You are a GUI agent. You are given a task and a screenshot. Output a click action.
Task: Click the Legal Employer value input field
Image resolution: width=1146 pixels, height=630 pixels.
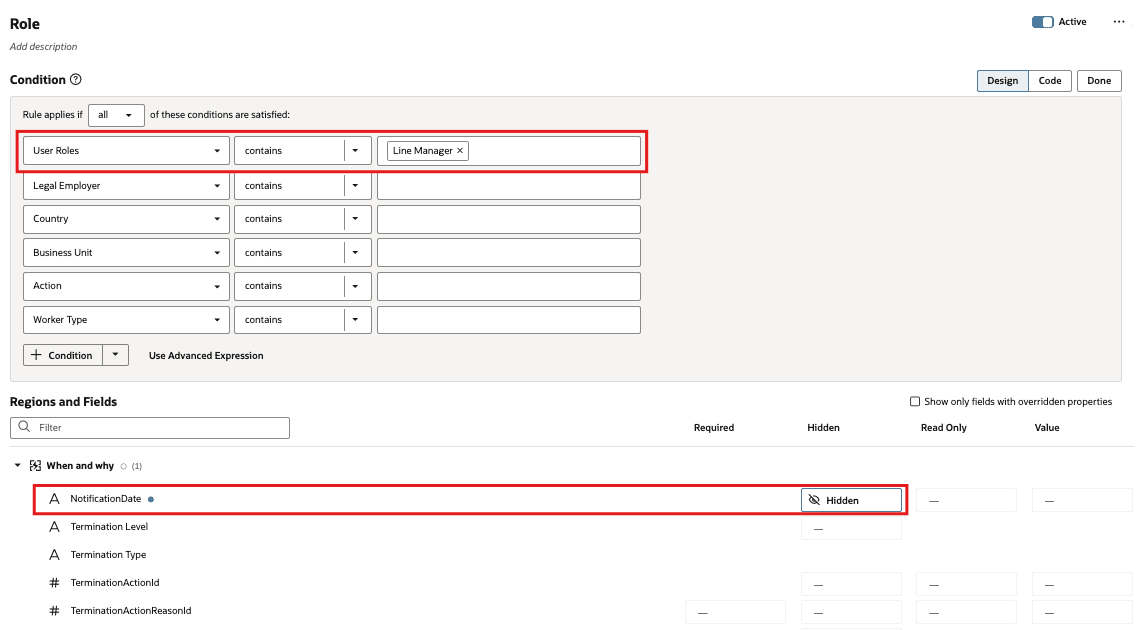pos(509,186)
